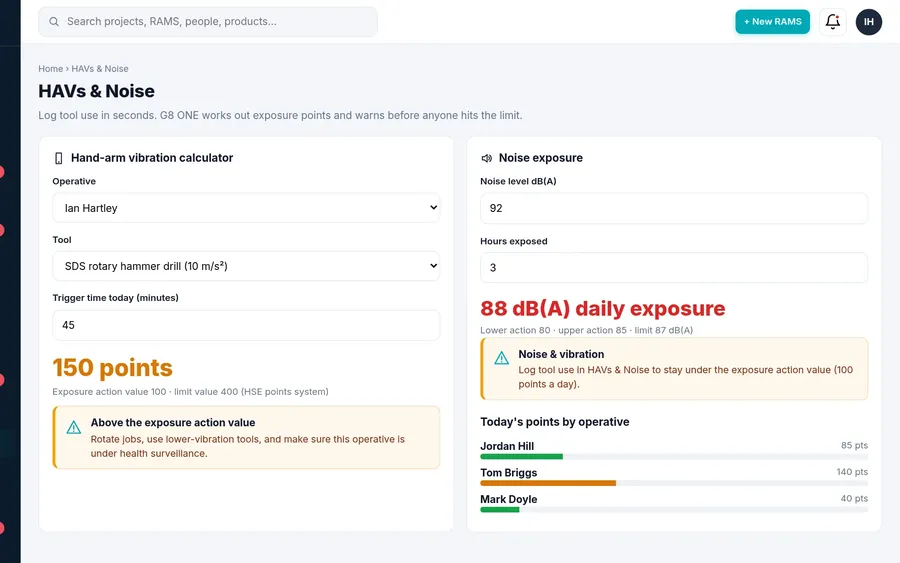Click the search magnifier icon
Viewport: 900px width, 563px height.
[54, 22]
